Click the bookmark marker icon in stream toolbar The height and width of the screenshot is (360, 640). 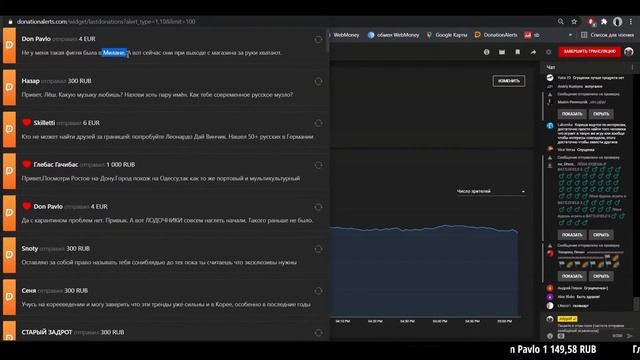[517, 52]
